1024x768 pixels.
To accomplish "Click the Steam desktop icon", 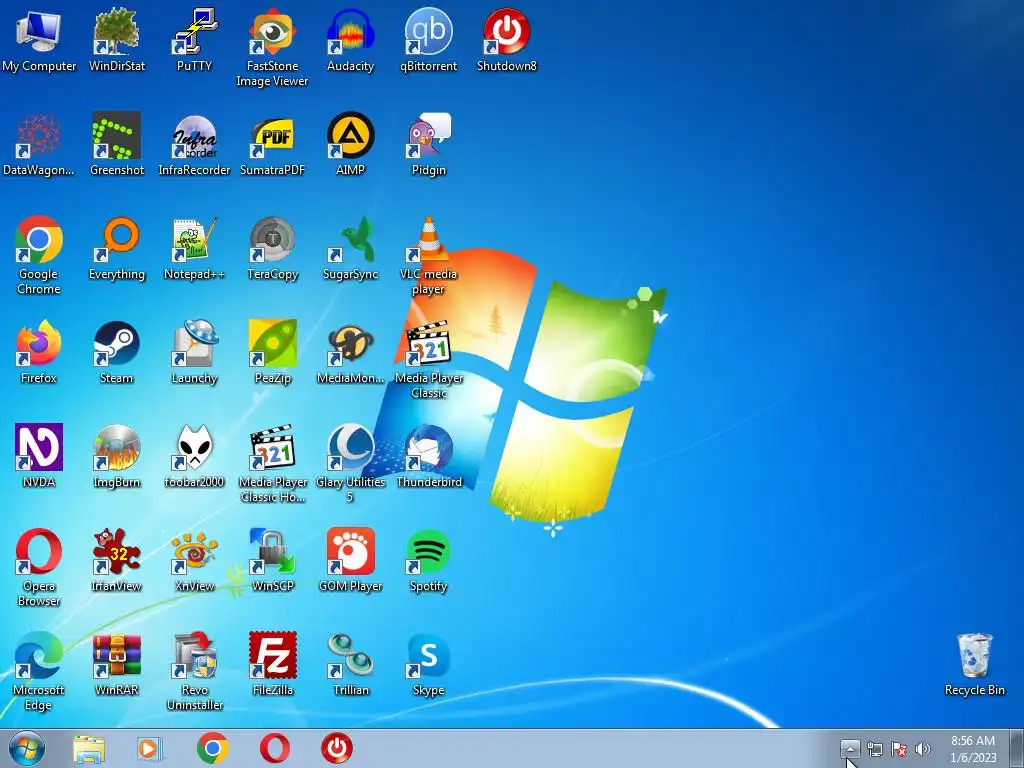I will [x=116, y=352].
